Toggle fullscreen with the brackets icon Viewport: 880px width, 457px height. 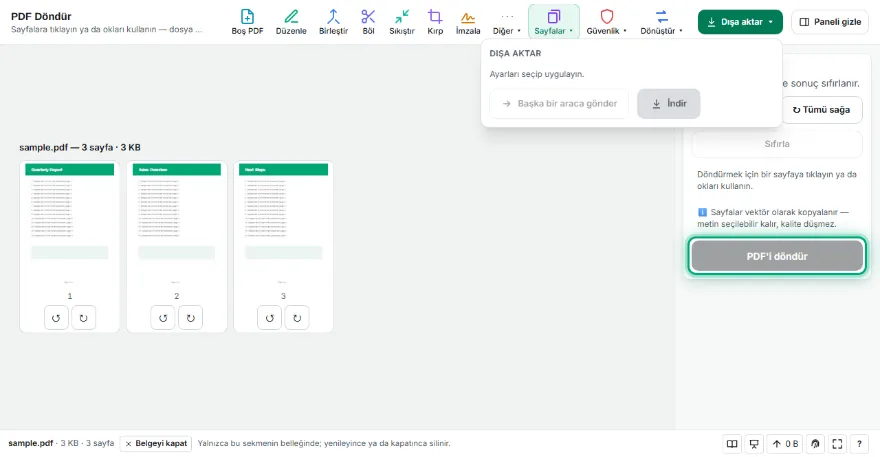point(837,444)
